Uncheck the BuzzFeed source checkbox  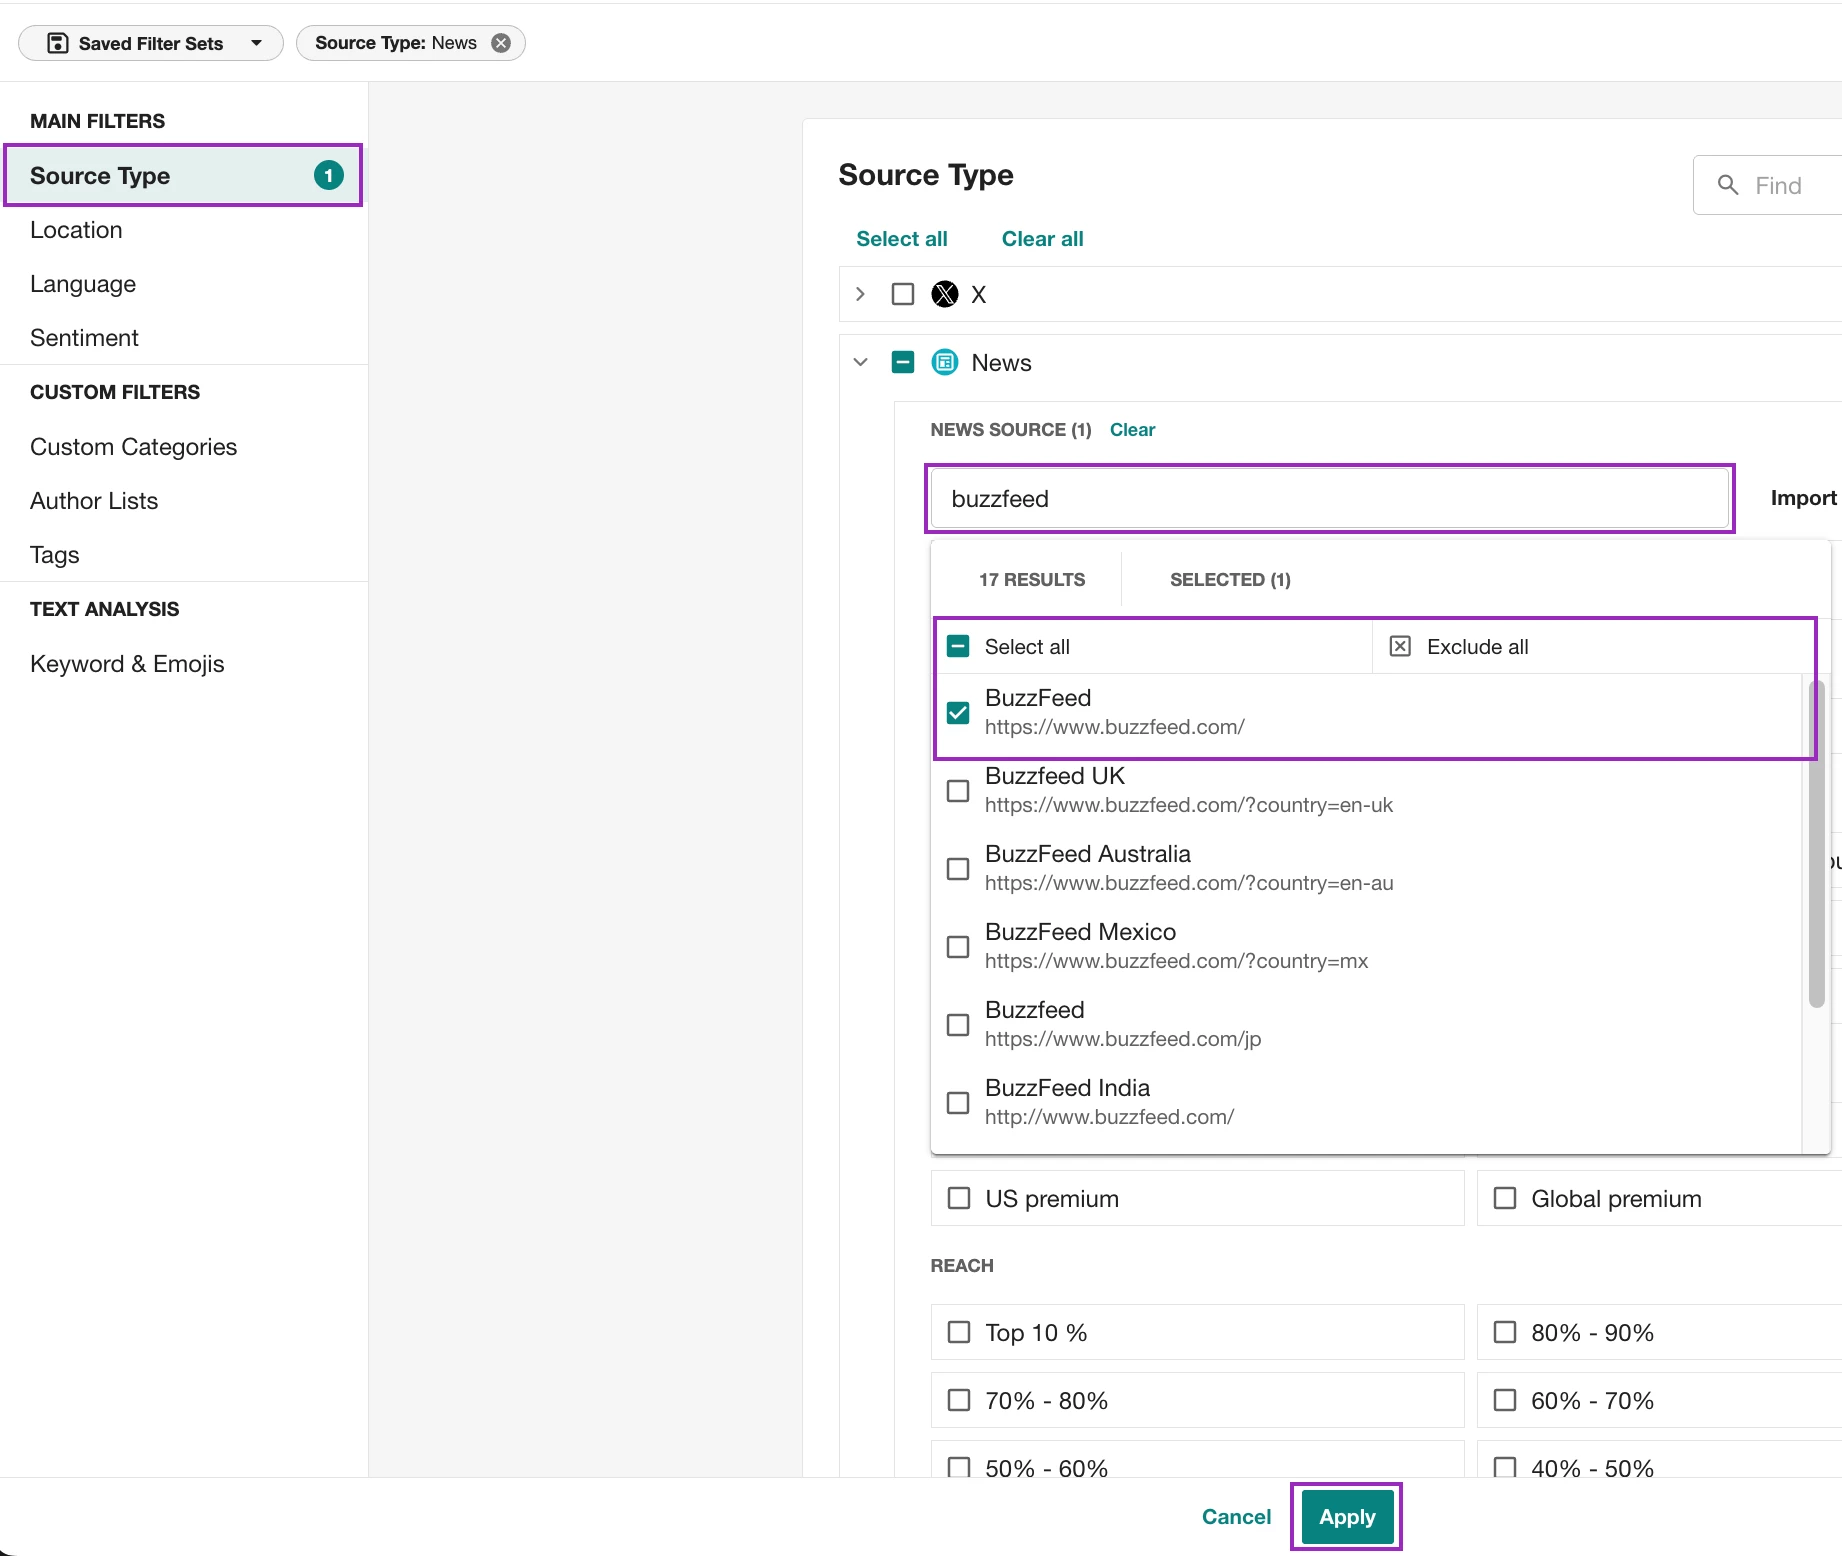coord(958,712)
